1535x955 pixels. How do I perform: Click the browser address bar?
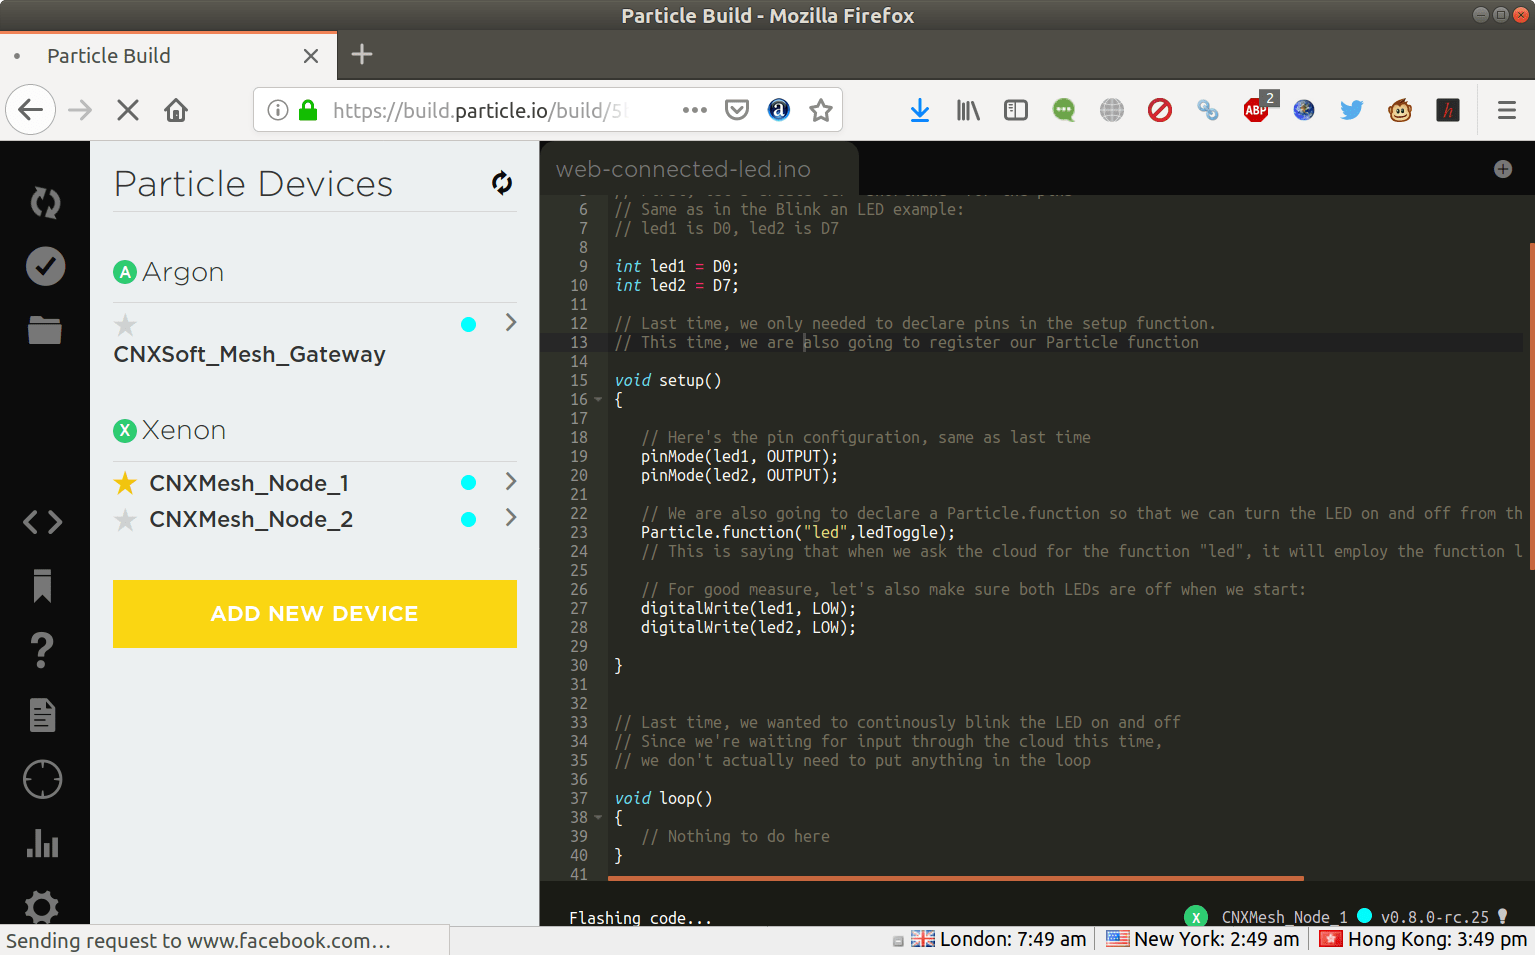tap(480, 110)
